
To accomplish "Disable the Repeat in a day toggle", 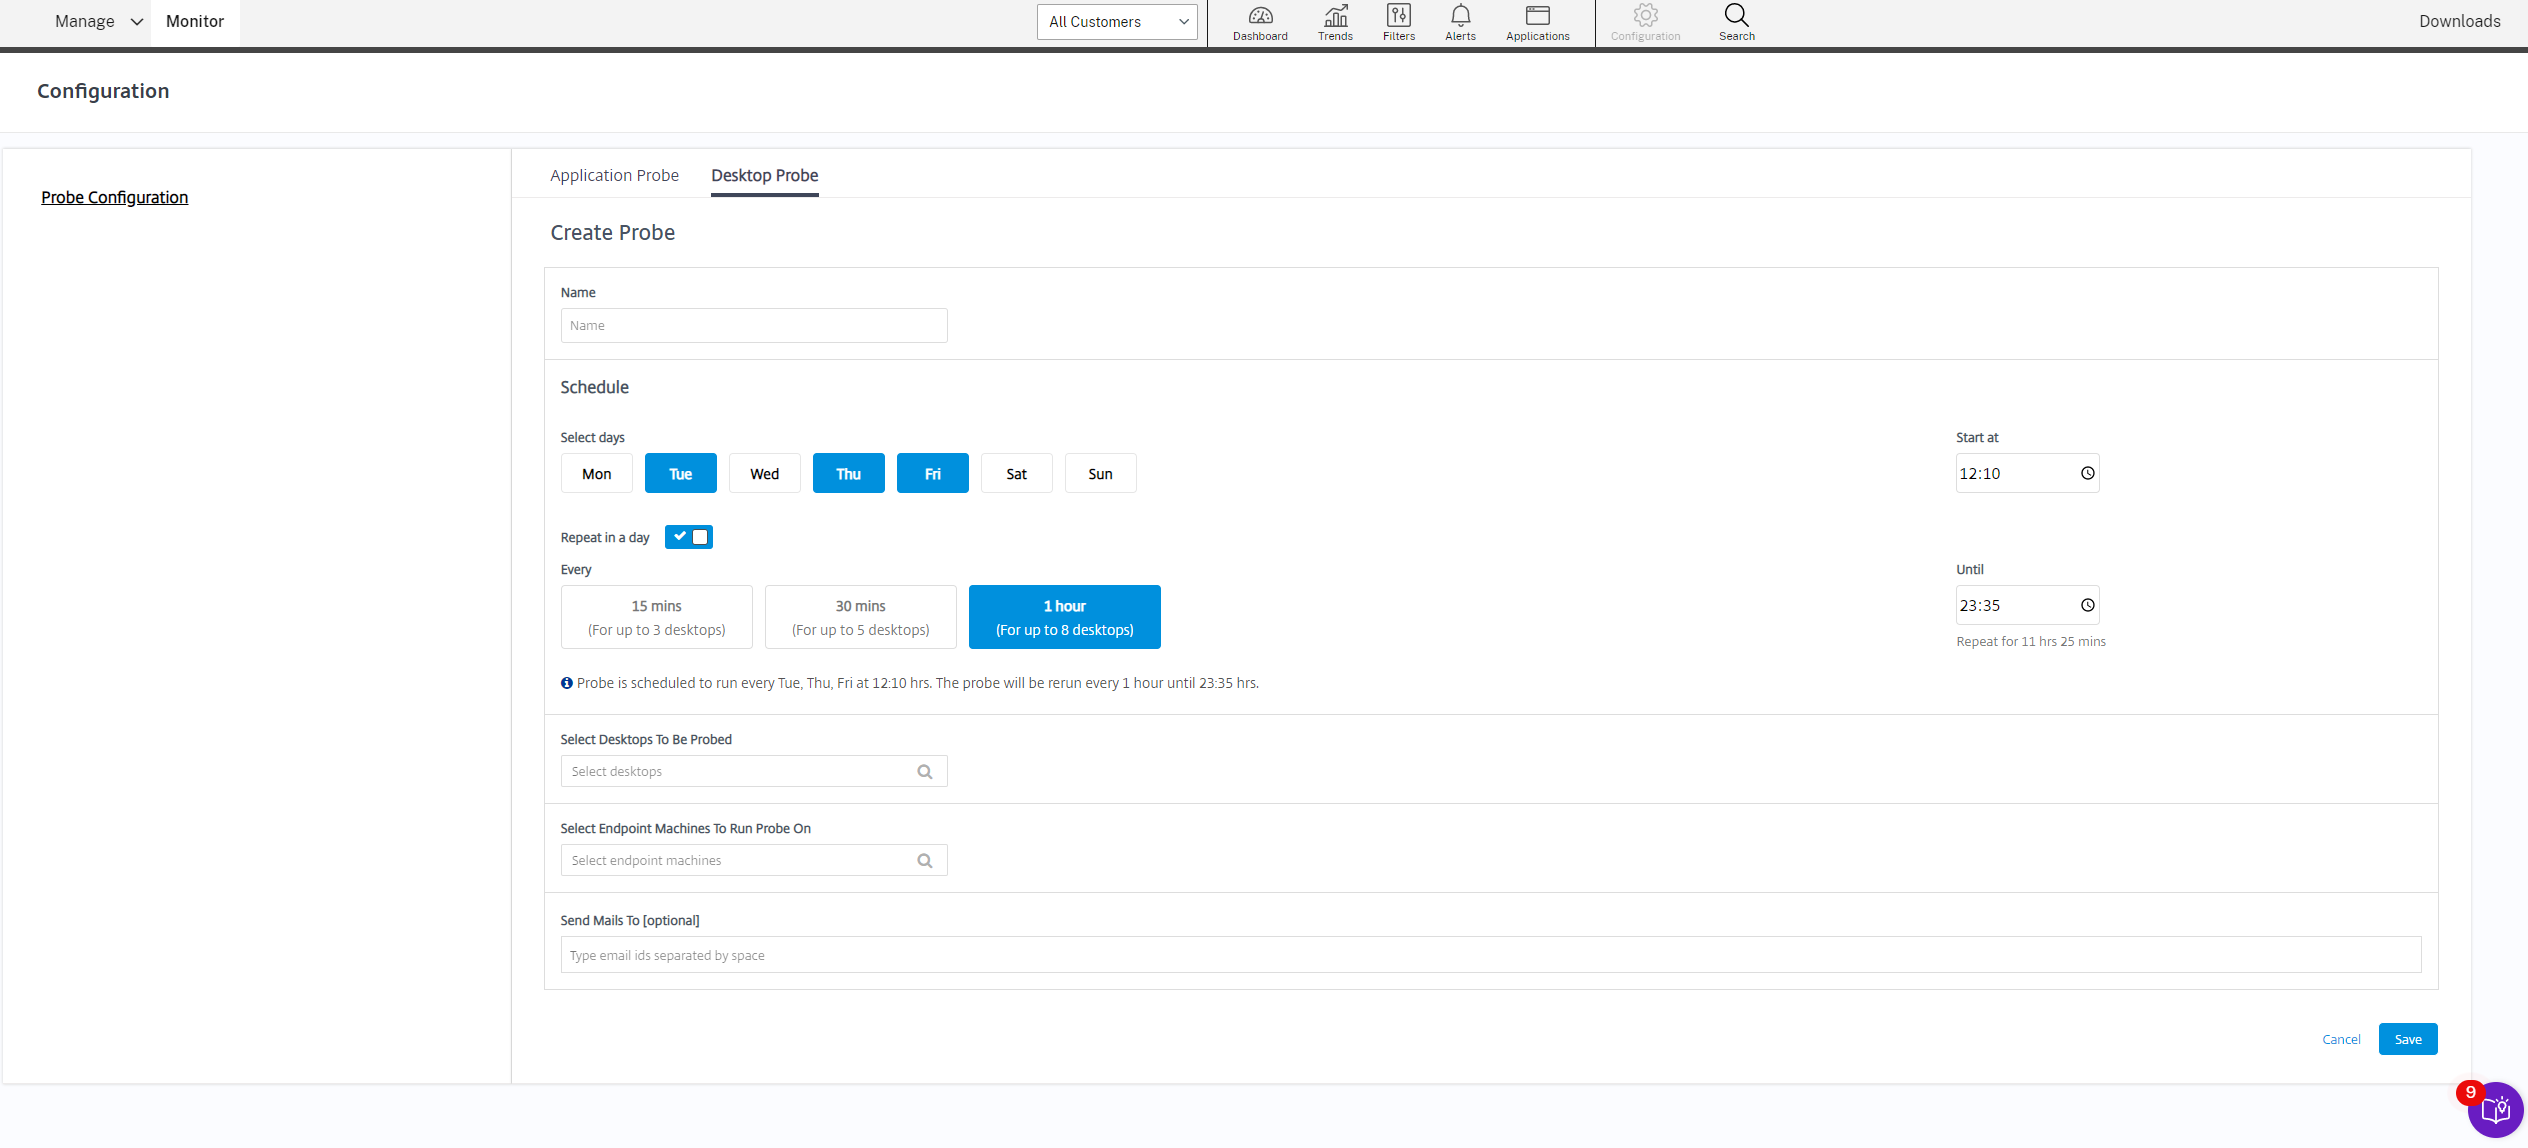I will click(x=689, y=537).
